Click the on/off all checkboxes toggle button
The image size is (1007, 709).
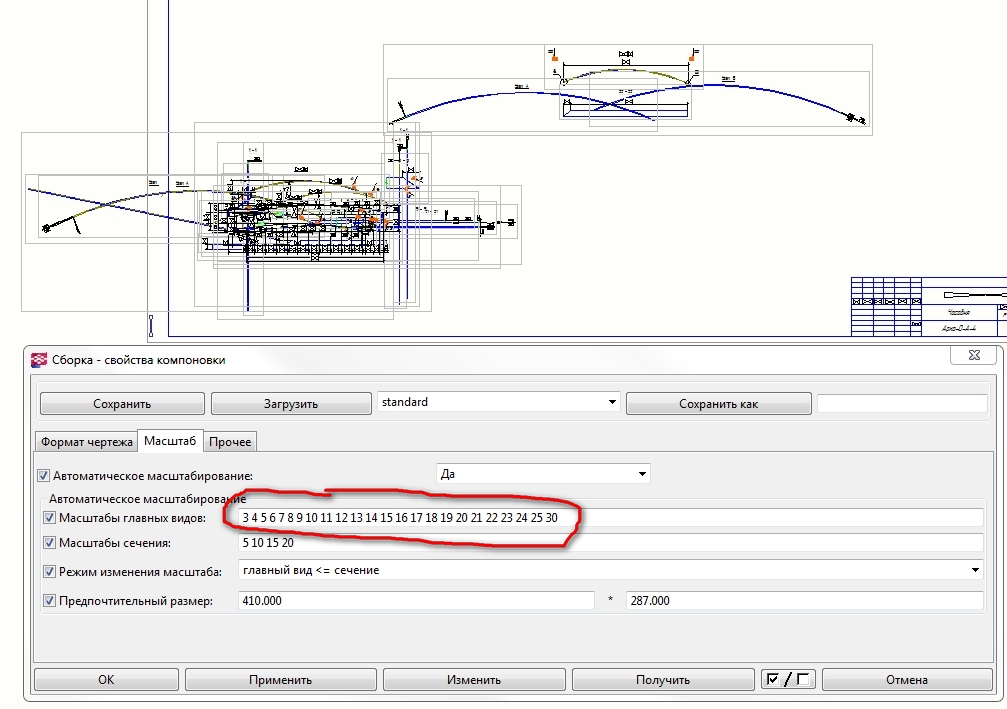[x=788, y=680]
